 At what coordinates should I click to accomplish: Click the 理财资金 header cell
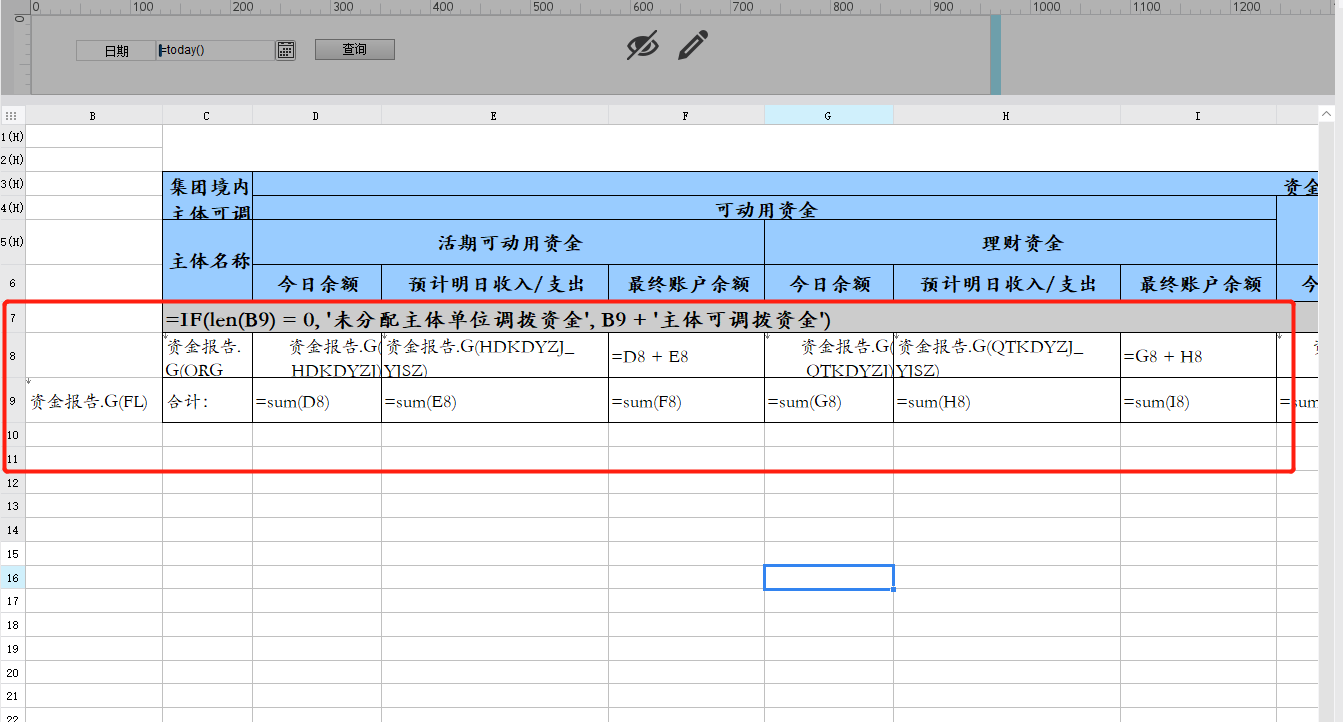click(x=1020, y=243)
